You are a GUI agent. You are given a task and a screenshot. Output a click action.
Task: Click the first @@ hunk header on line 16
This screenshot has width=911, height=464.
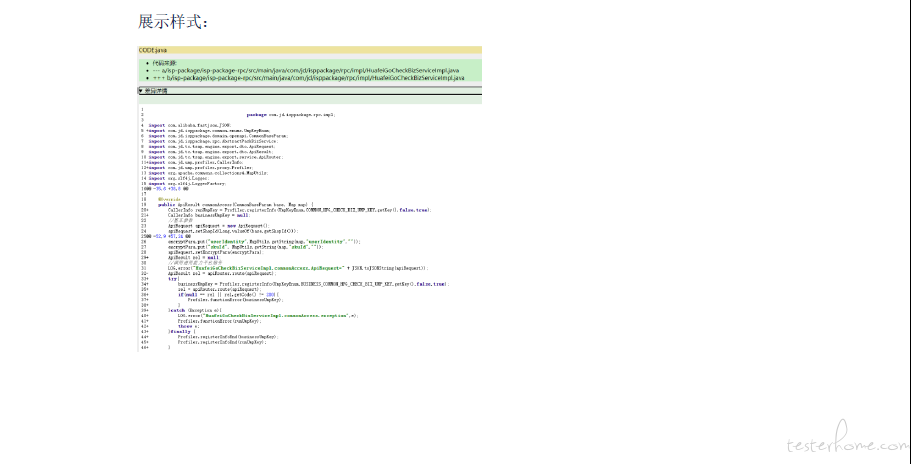click(166, 189)
